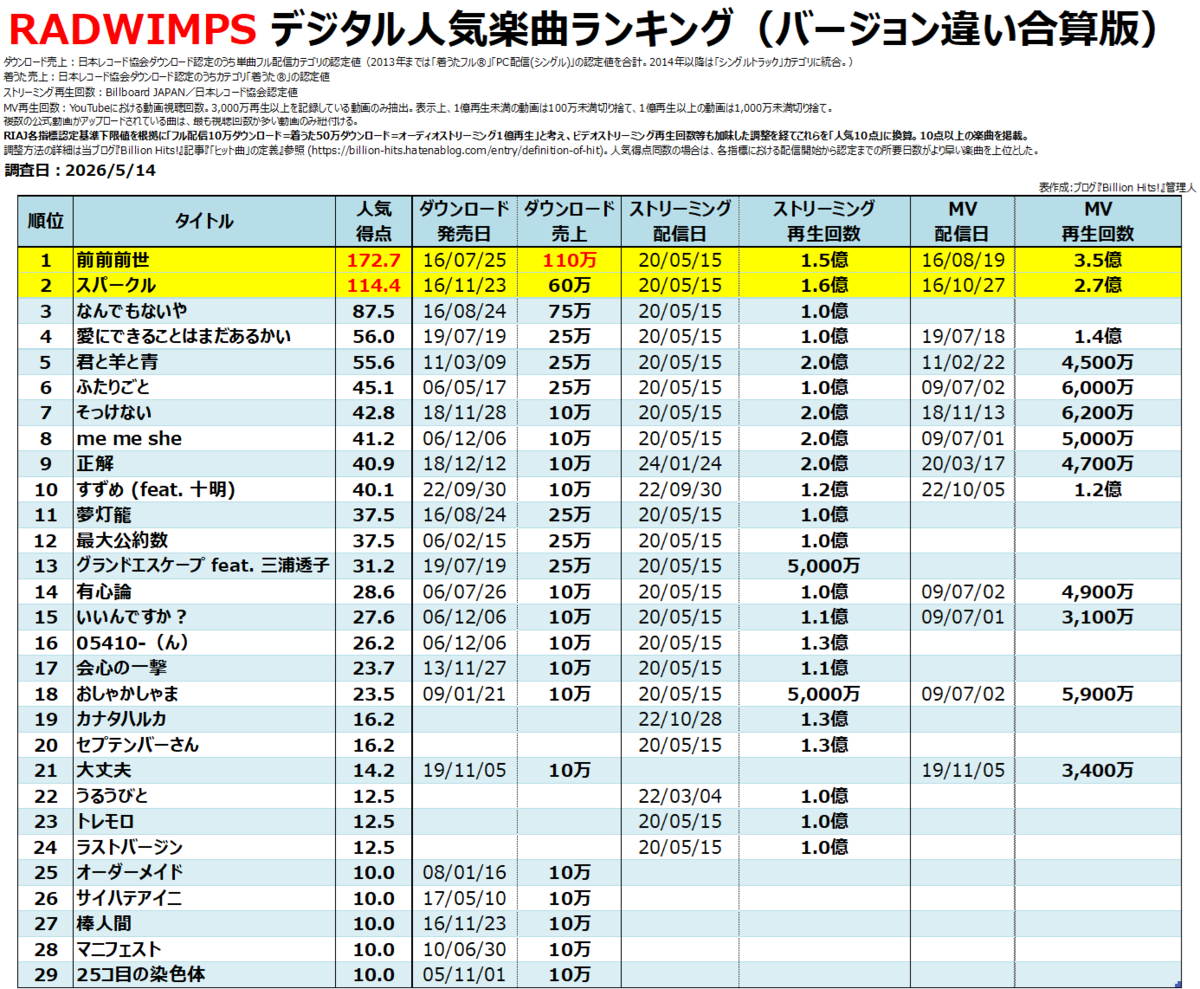Click the streaming date 22/10/28

pos(680,719)
